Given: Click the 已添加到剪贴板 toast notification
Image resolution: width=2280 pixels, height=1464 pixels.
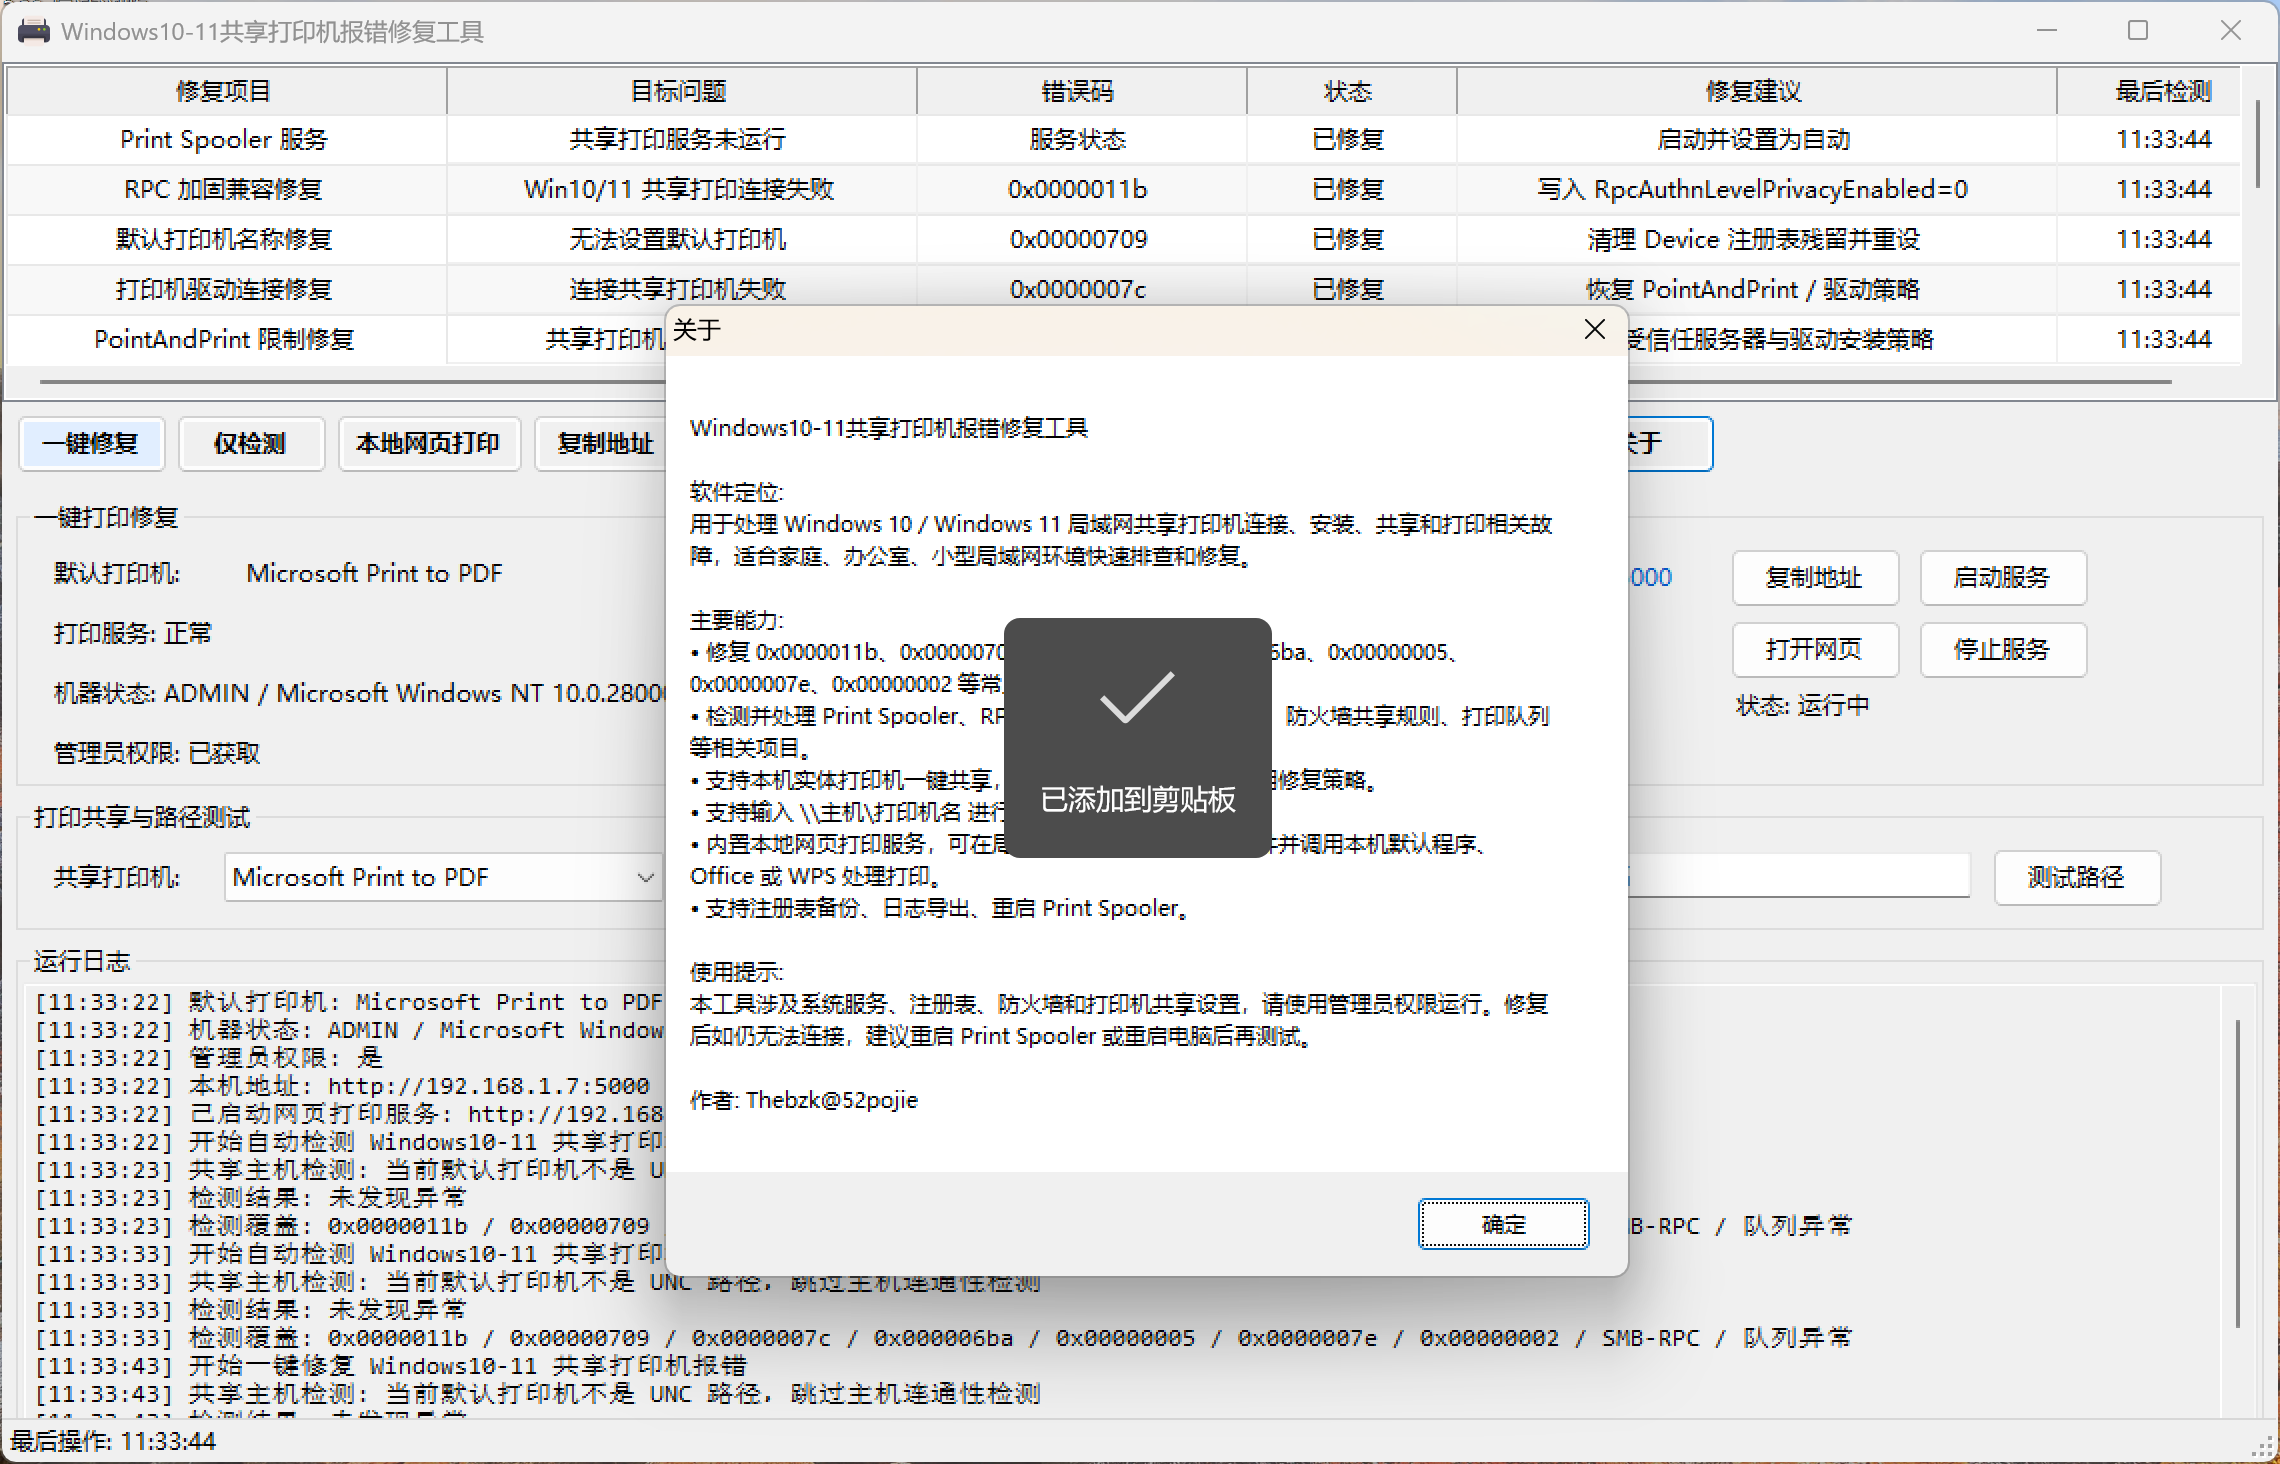Looking at the screenshot, I should (x=1138, y=738).
